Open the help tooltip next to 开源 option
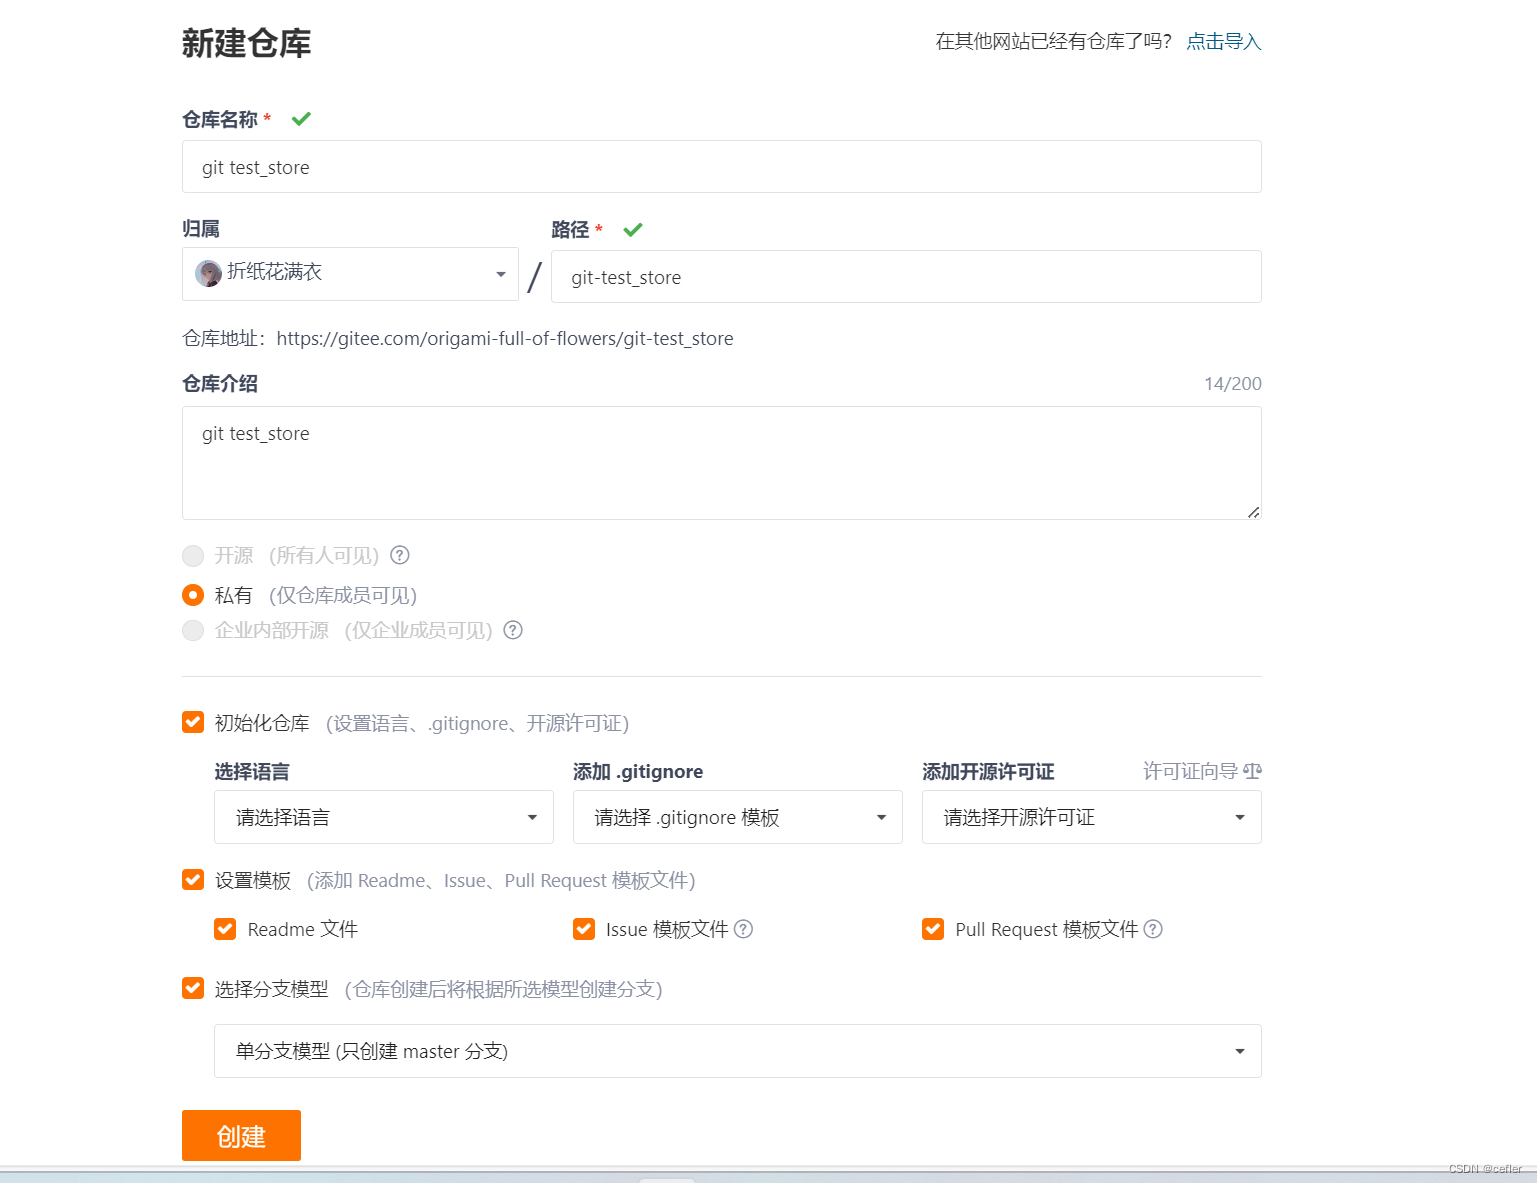The height and width of the screenshot is (1183, 1537). tap(399, 556)
